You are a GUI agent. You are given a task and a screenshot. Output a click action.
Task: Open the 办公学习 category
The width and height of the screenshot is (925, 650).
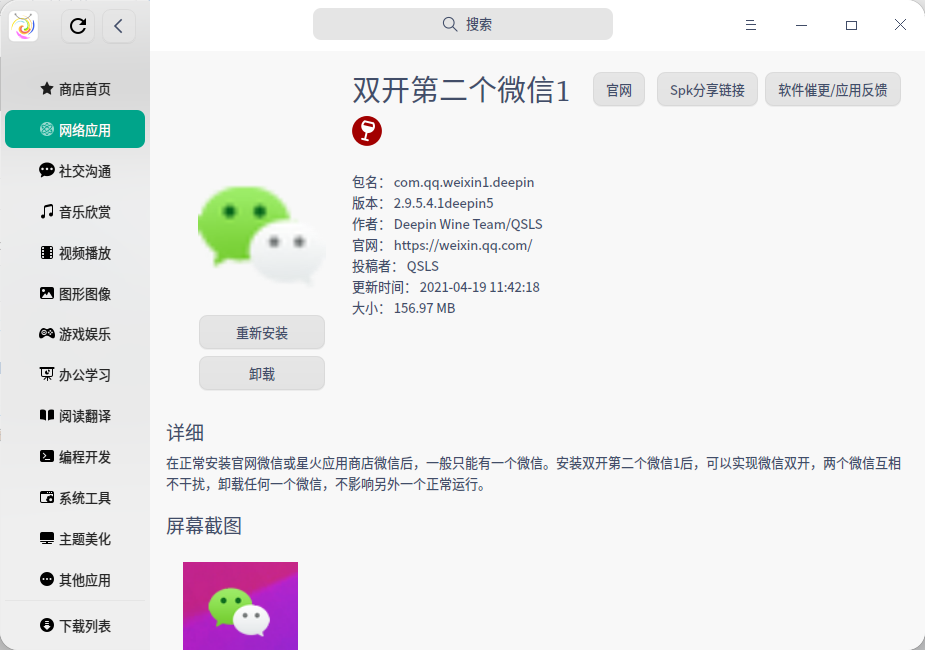click(75, 375)
